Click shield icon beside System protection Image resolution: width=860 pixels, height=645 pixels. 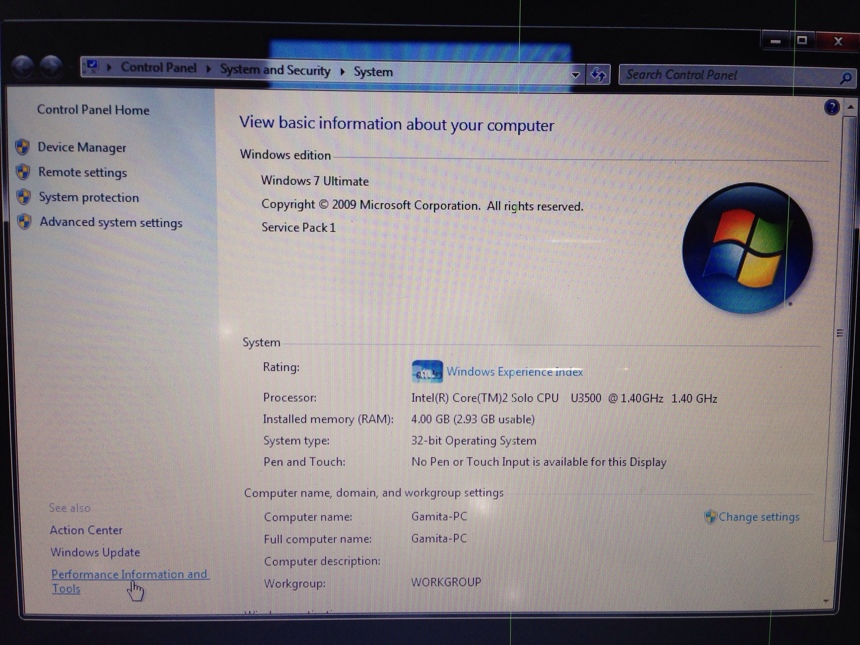(x=24, y=197)
